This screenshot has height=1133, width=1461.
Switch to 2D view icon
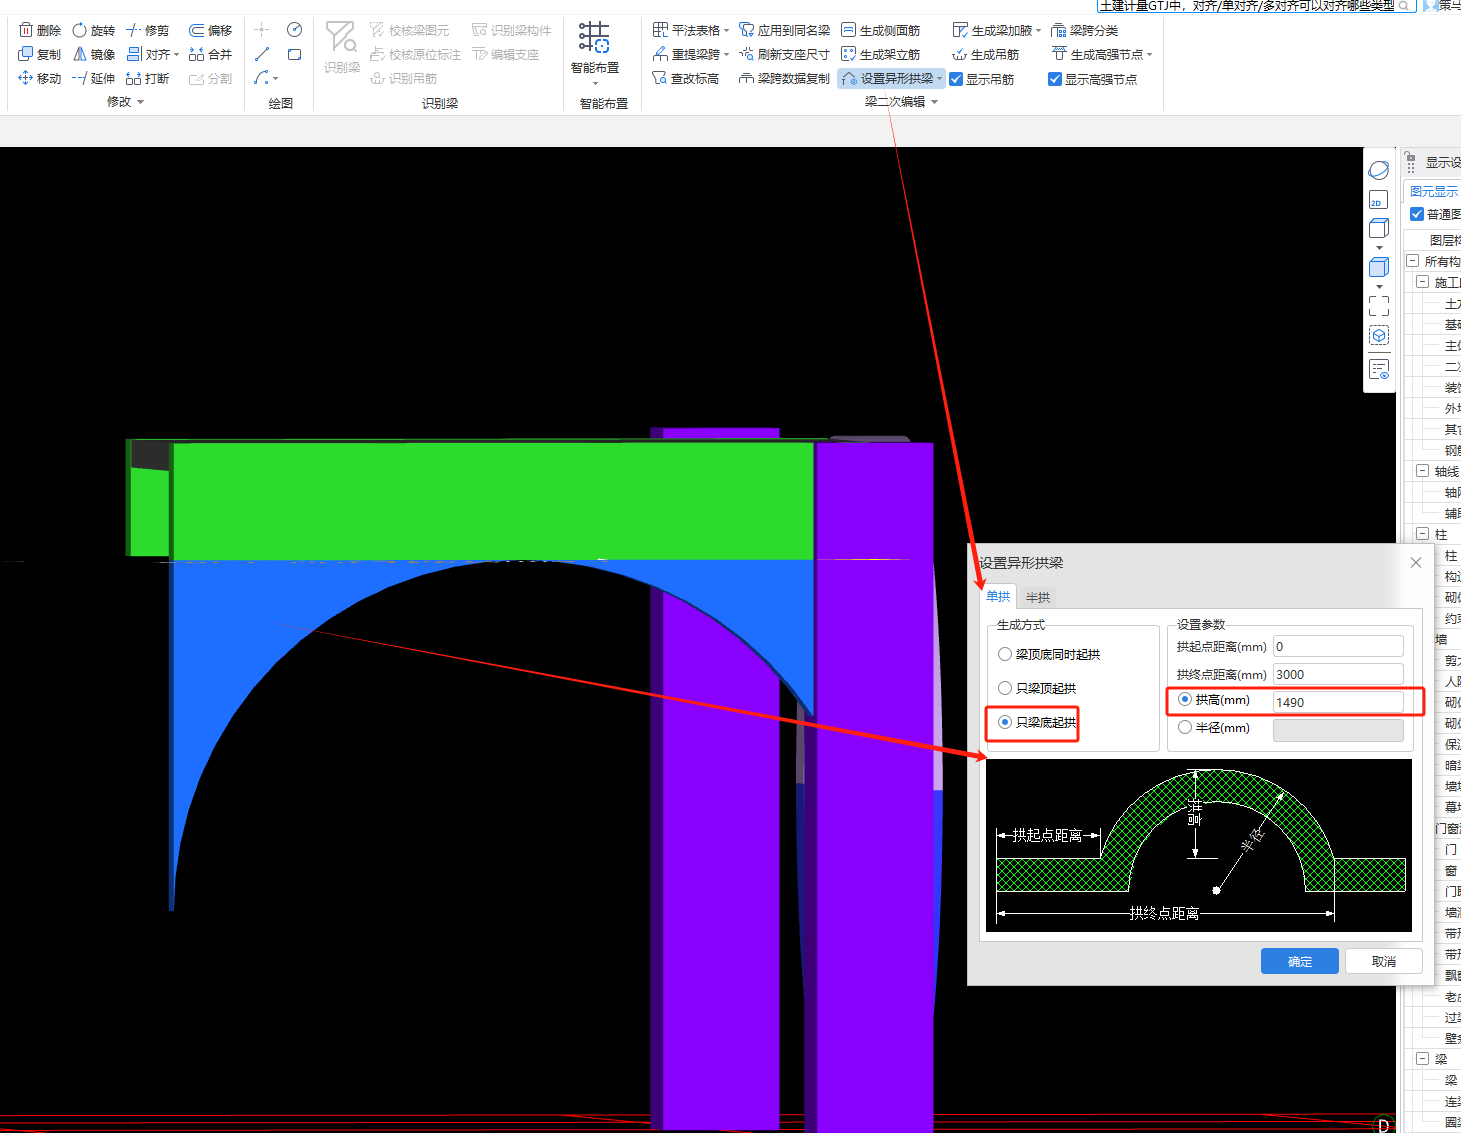click(x=1379, y=200)
